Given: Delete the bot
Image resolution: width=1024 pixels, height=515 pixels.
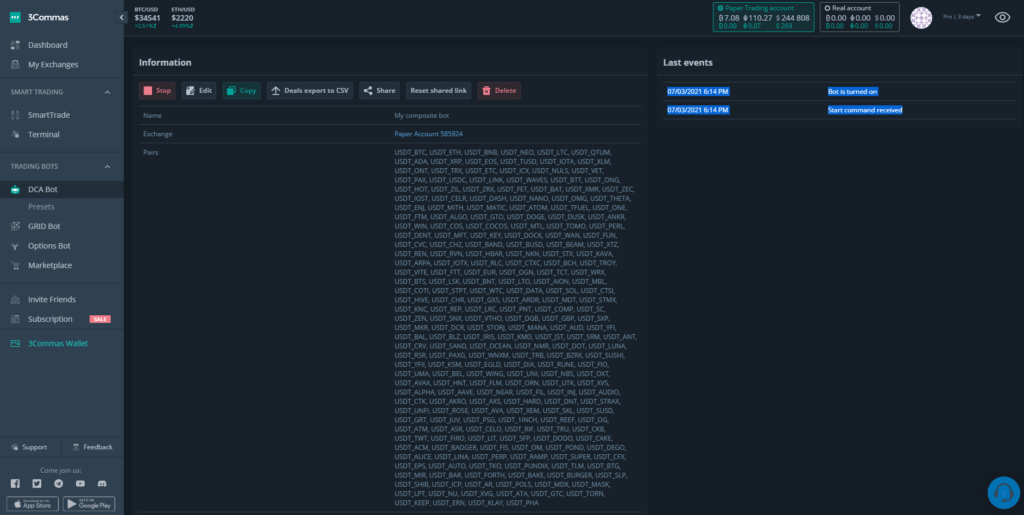Looking at the screenshot, I should point(499,91).
